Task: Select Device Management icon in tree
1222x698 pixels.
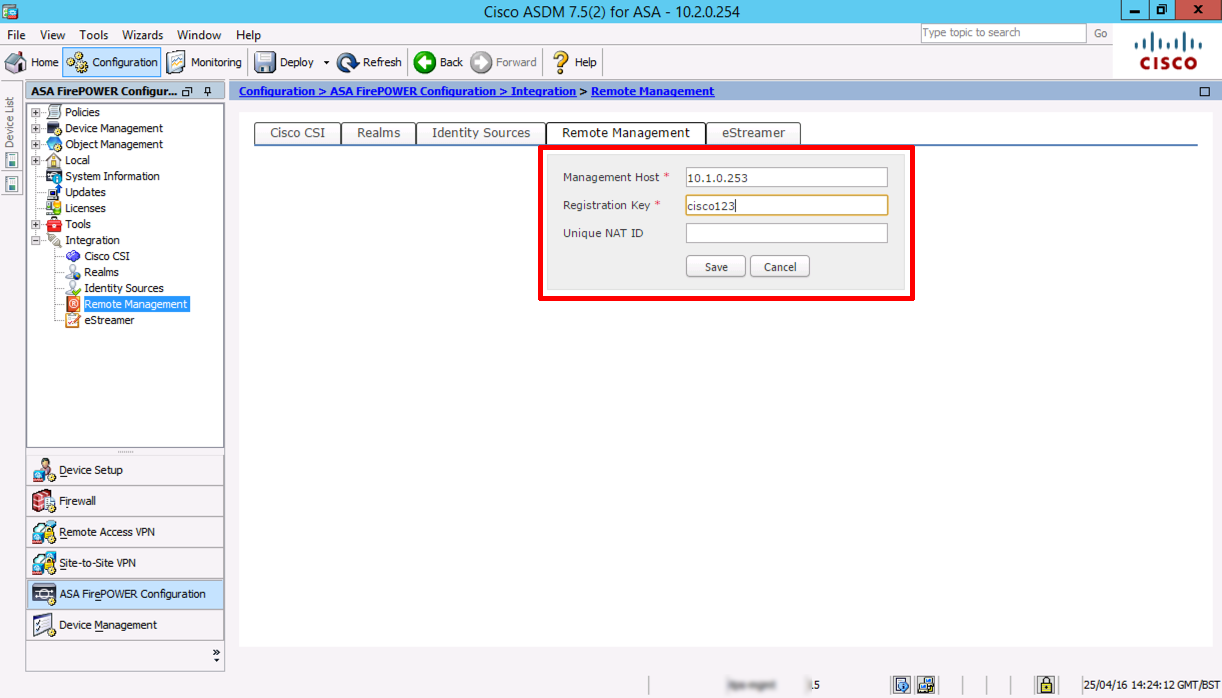Action: point(54,128)
